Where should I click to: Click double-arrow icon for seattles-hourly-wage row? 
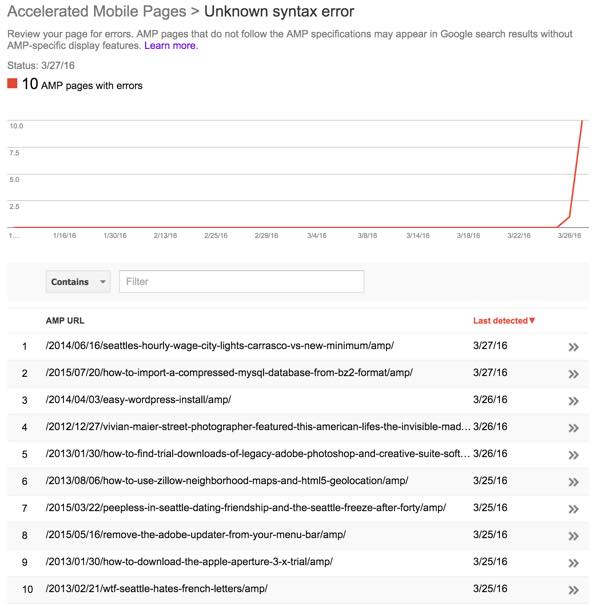point(573,346)
